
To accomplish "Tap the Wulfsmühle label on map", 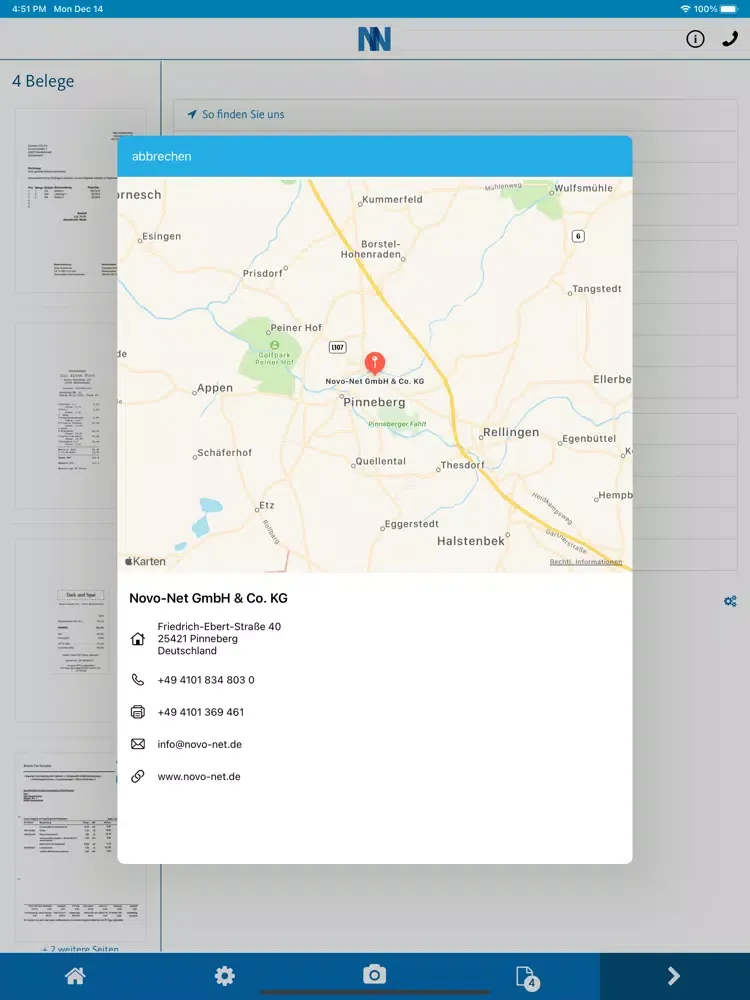I will (x=583, y=188).
